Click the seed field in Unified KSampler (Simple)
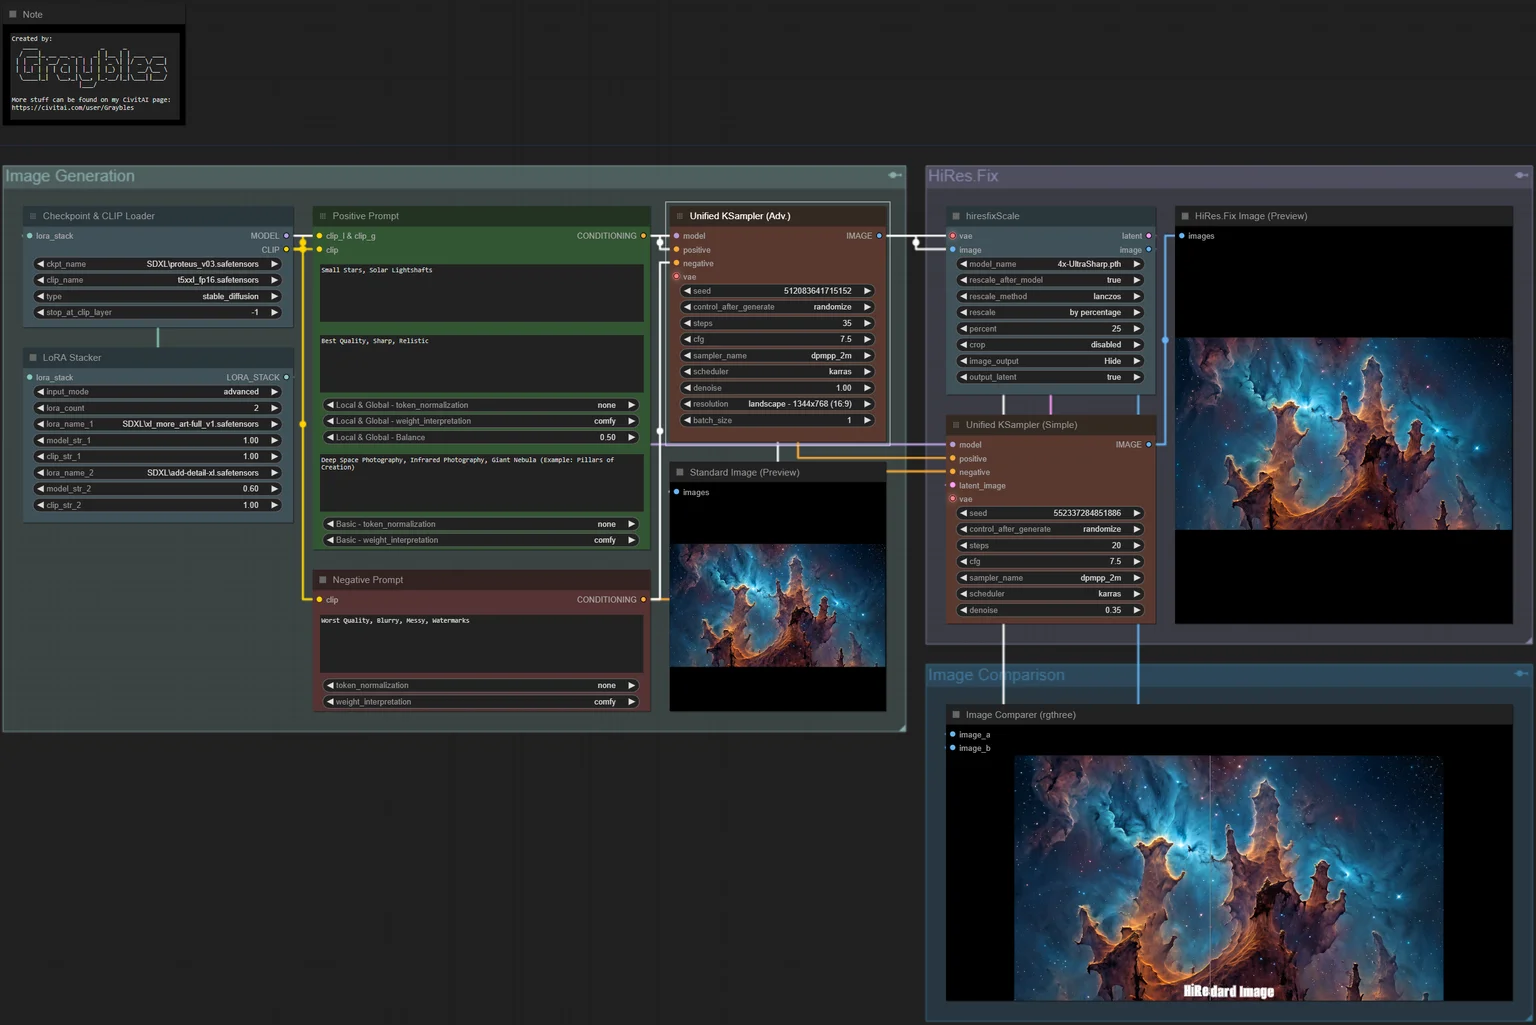This screenshot has height=1025, width=1536. coord(1050,513)
